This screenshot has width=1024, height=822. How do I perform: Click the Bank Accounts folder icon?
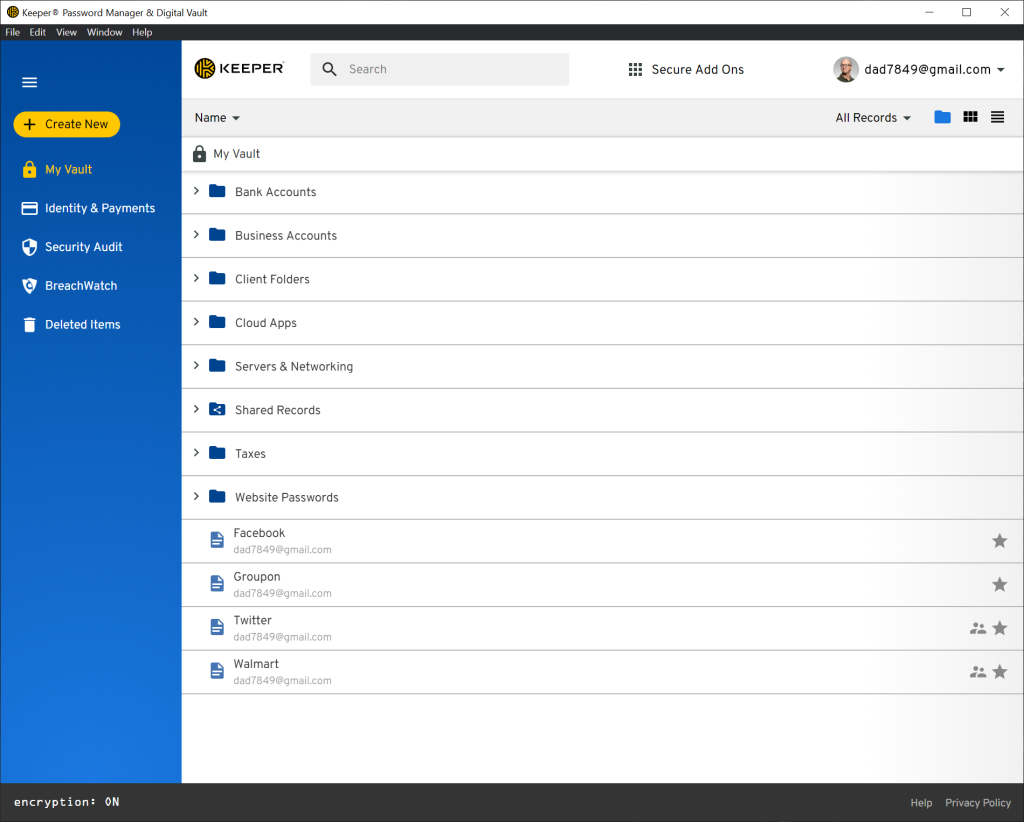(217, 191)
